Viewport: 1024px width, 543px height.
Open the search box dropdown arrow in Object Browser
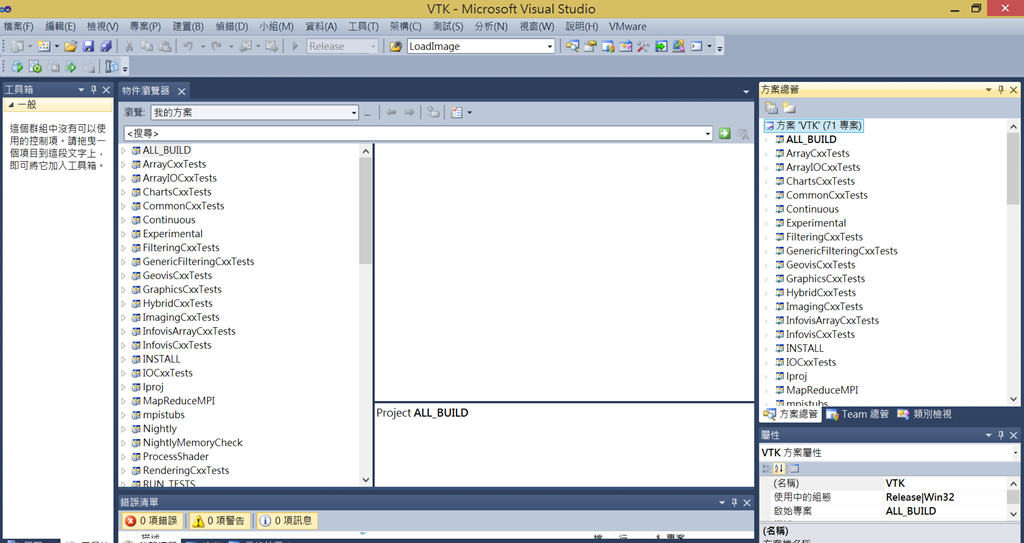coord(708,133)
